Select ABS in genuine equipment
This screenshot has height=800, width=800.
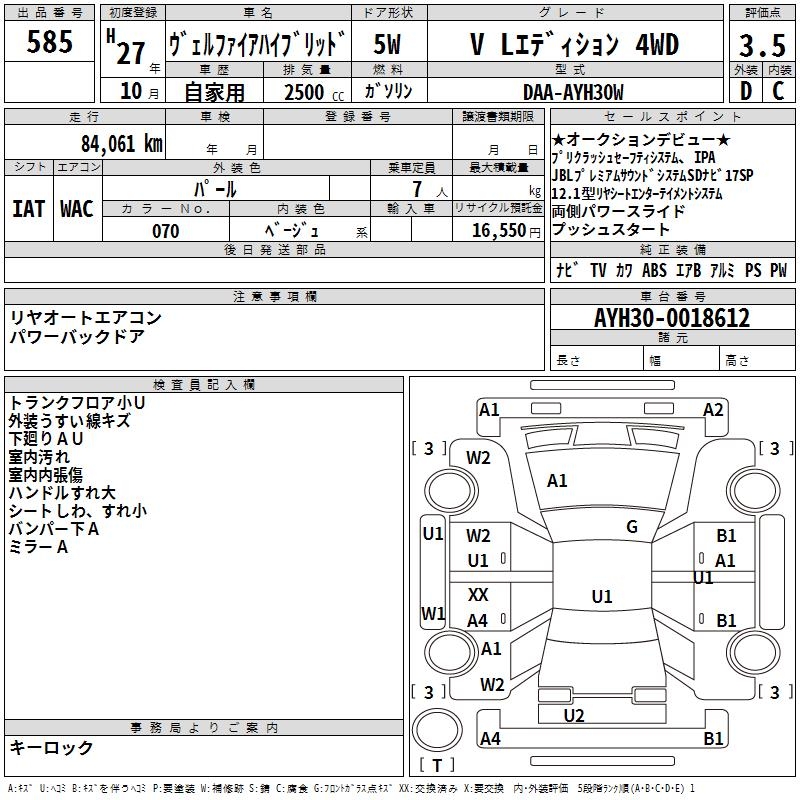[x=655, y=270]
